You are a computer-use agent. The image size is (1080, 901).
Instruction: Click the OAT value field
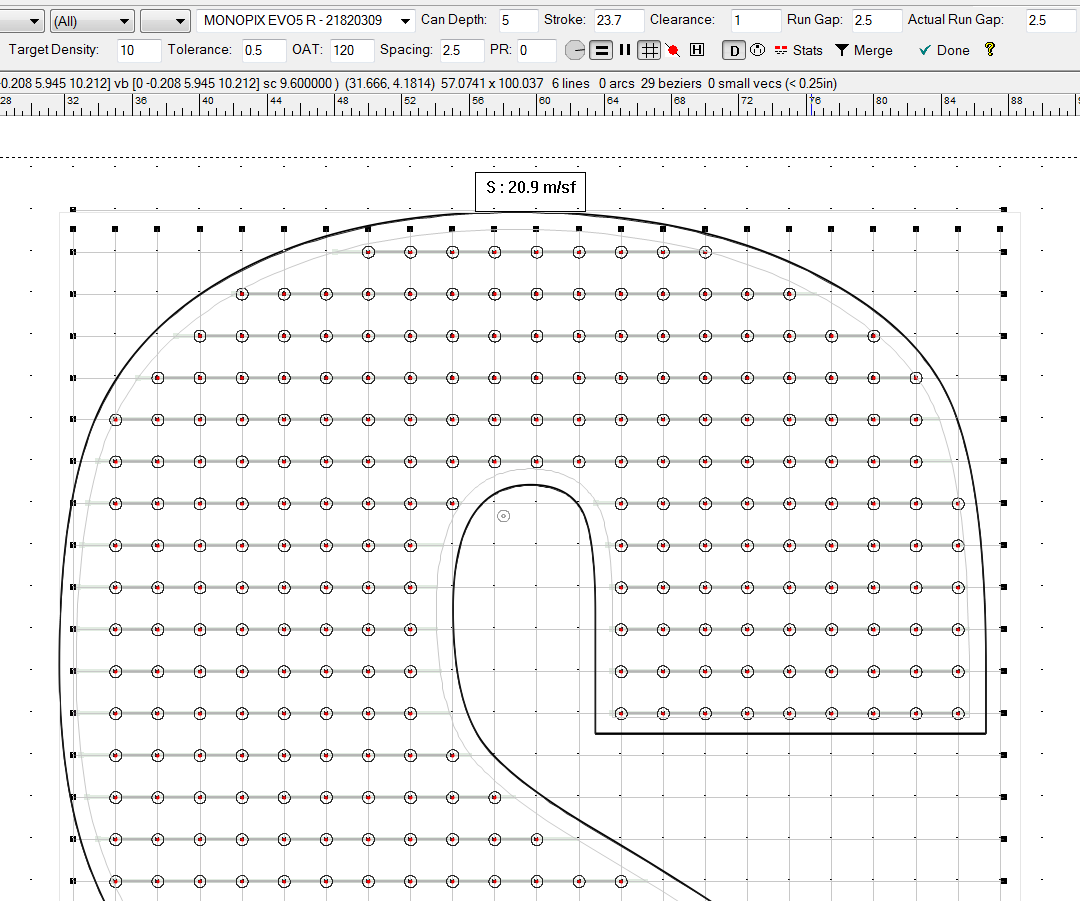click(x=352, y=50)
